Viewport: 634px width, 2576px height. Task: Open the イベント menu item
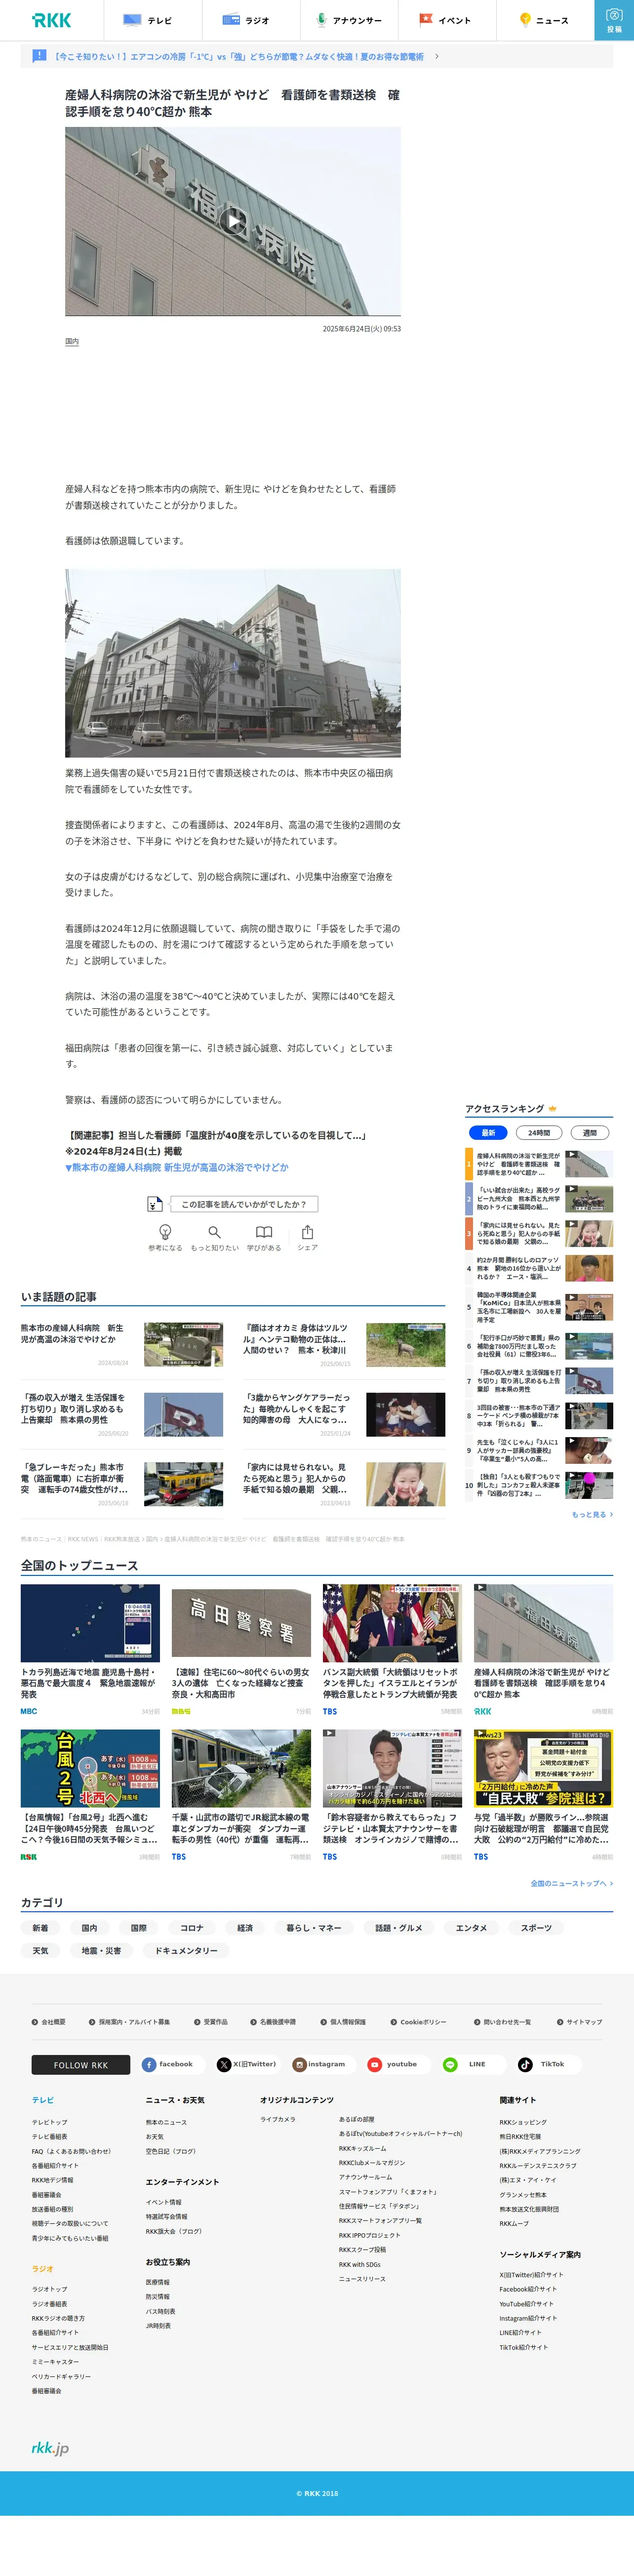coord(446,20)
